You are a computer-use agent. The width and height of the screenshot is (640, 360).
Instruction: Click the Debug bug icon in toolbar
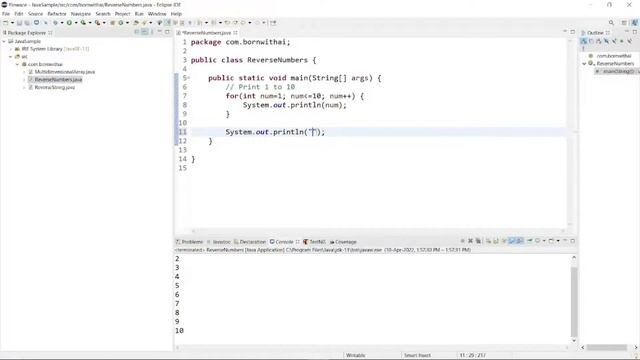point(56,23)
